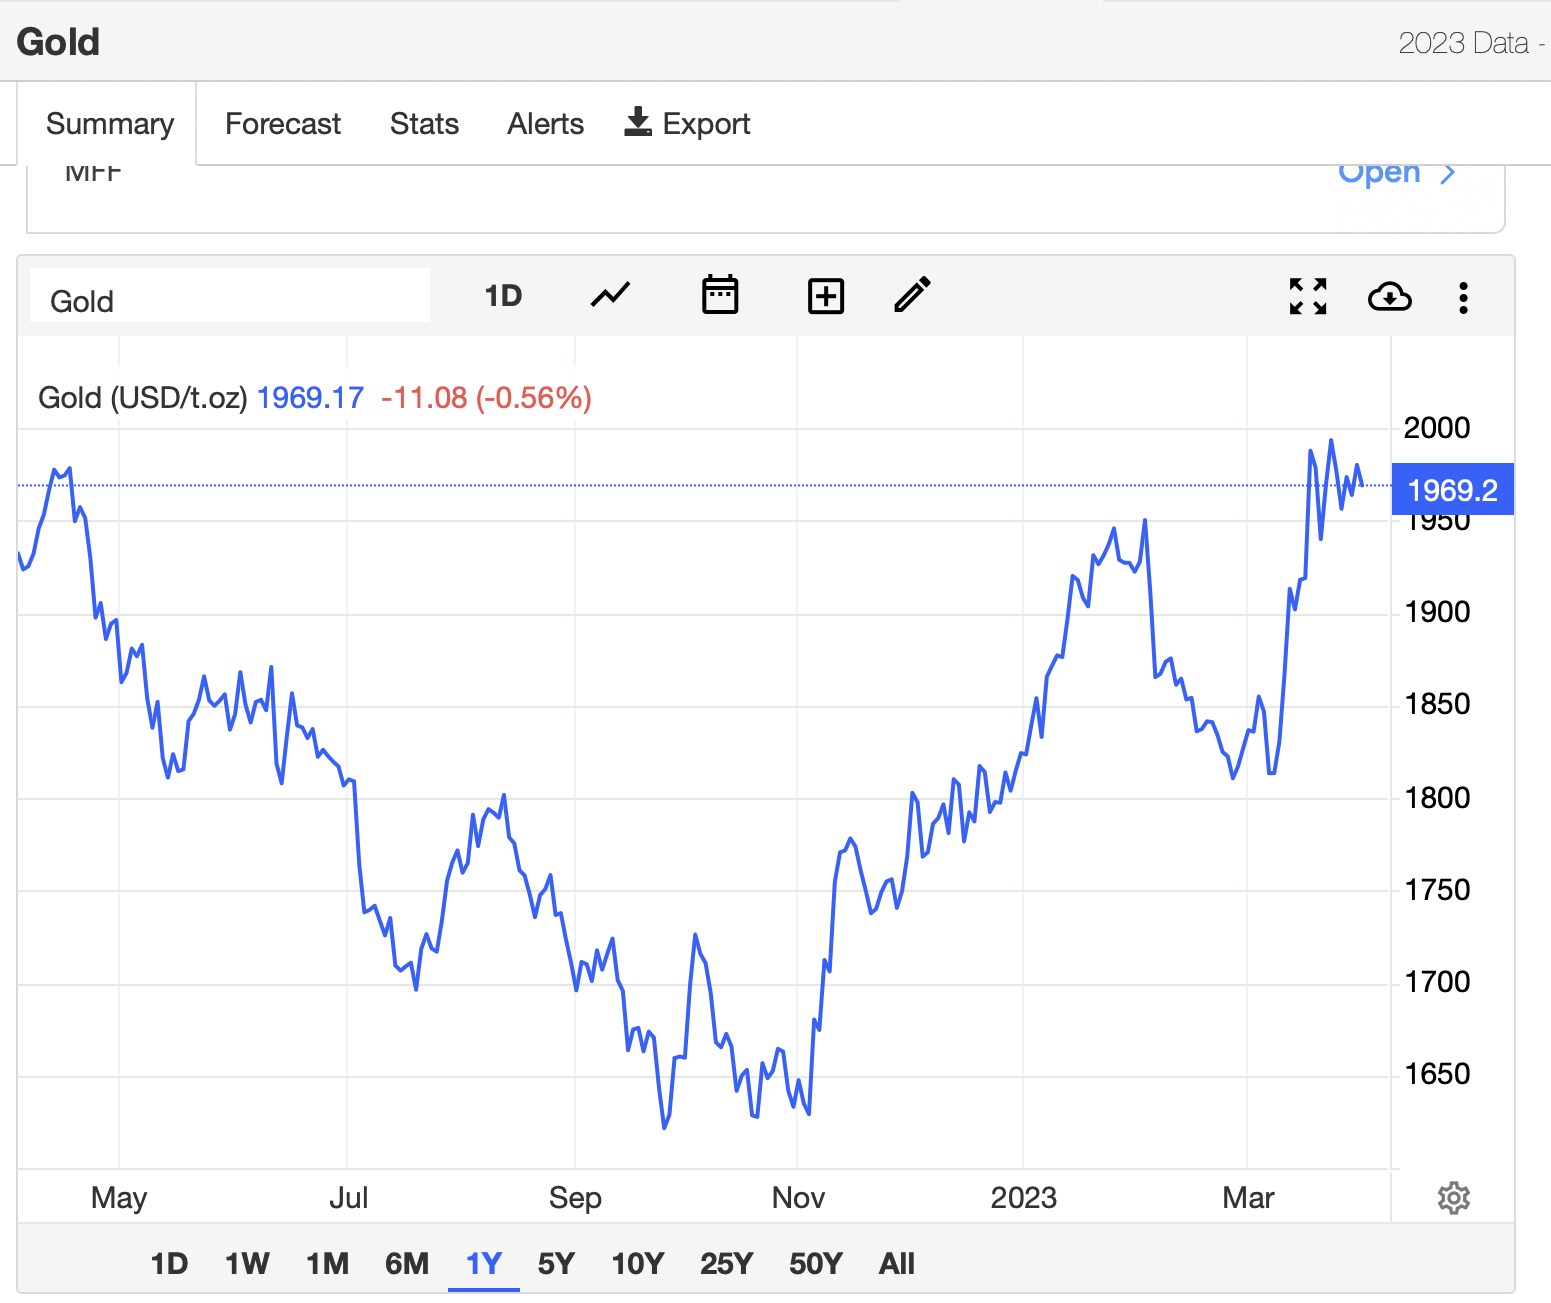Viewport: 1551px width, 1303px height.
Task: Open the Export download option
Action: pos(686,123)
